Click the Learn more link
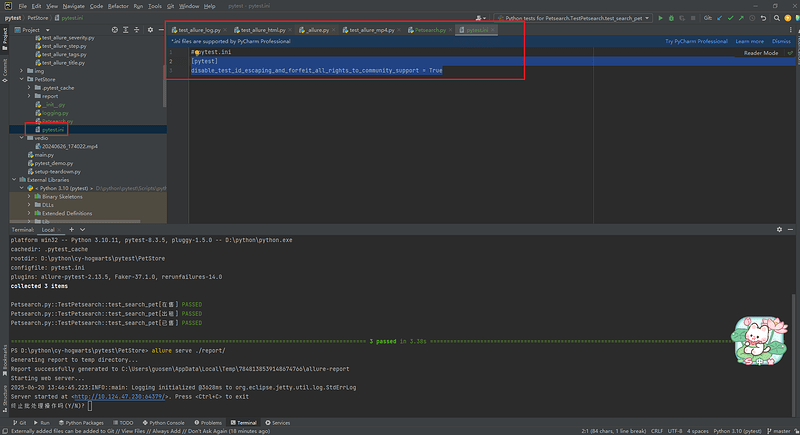Image resolution: width=800 pixels, height=435 pixels. [749, 41]
